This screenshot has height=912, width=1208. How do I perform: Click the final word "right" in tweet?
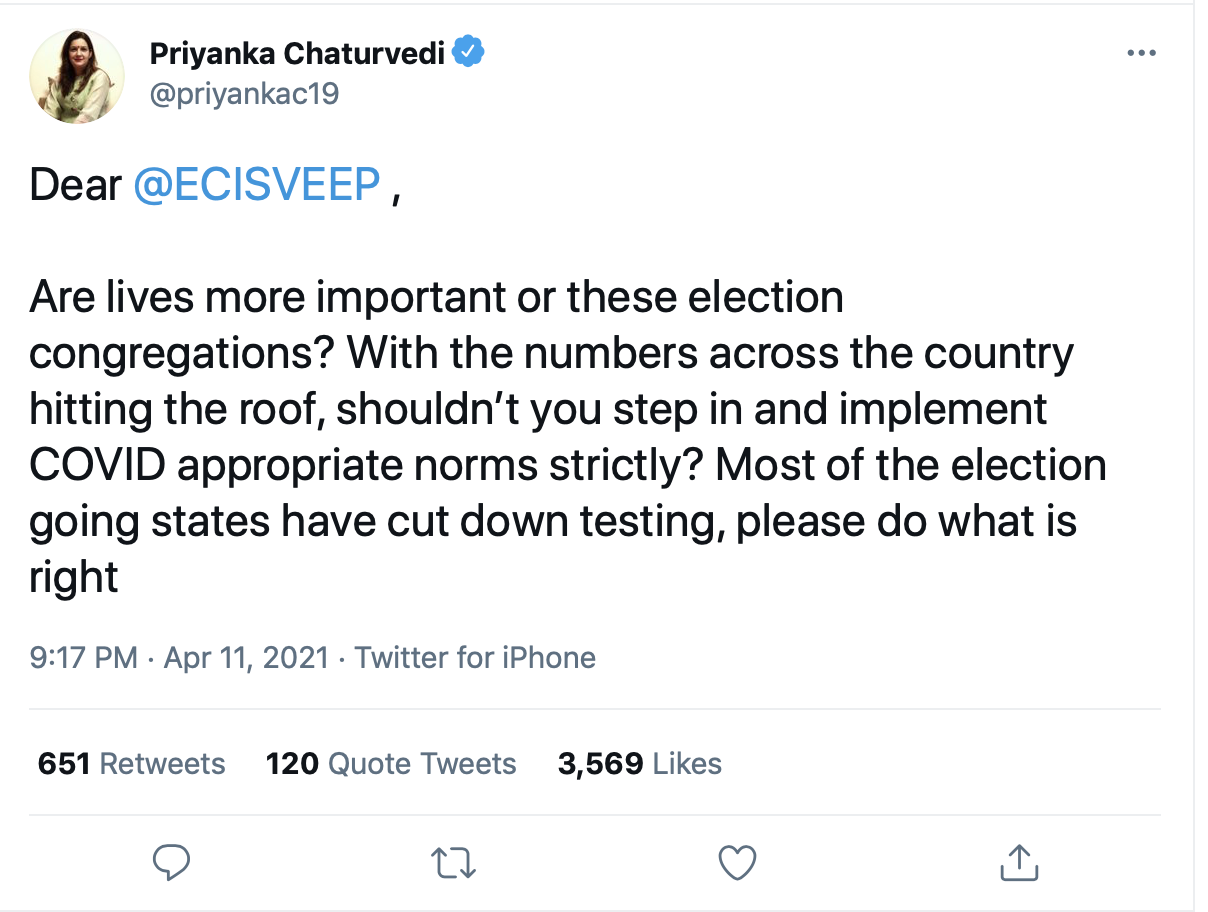[x=74, y=579]
